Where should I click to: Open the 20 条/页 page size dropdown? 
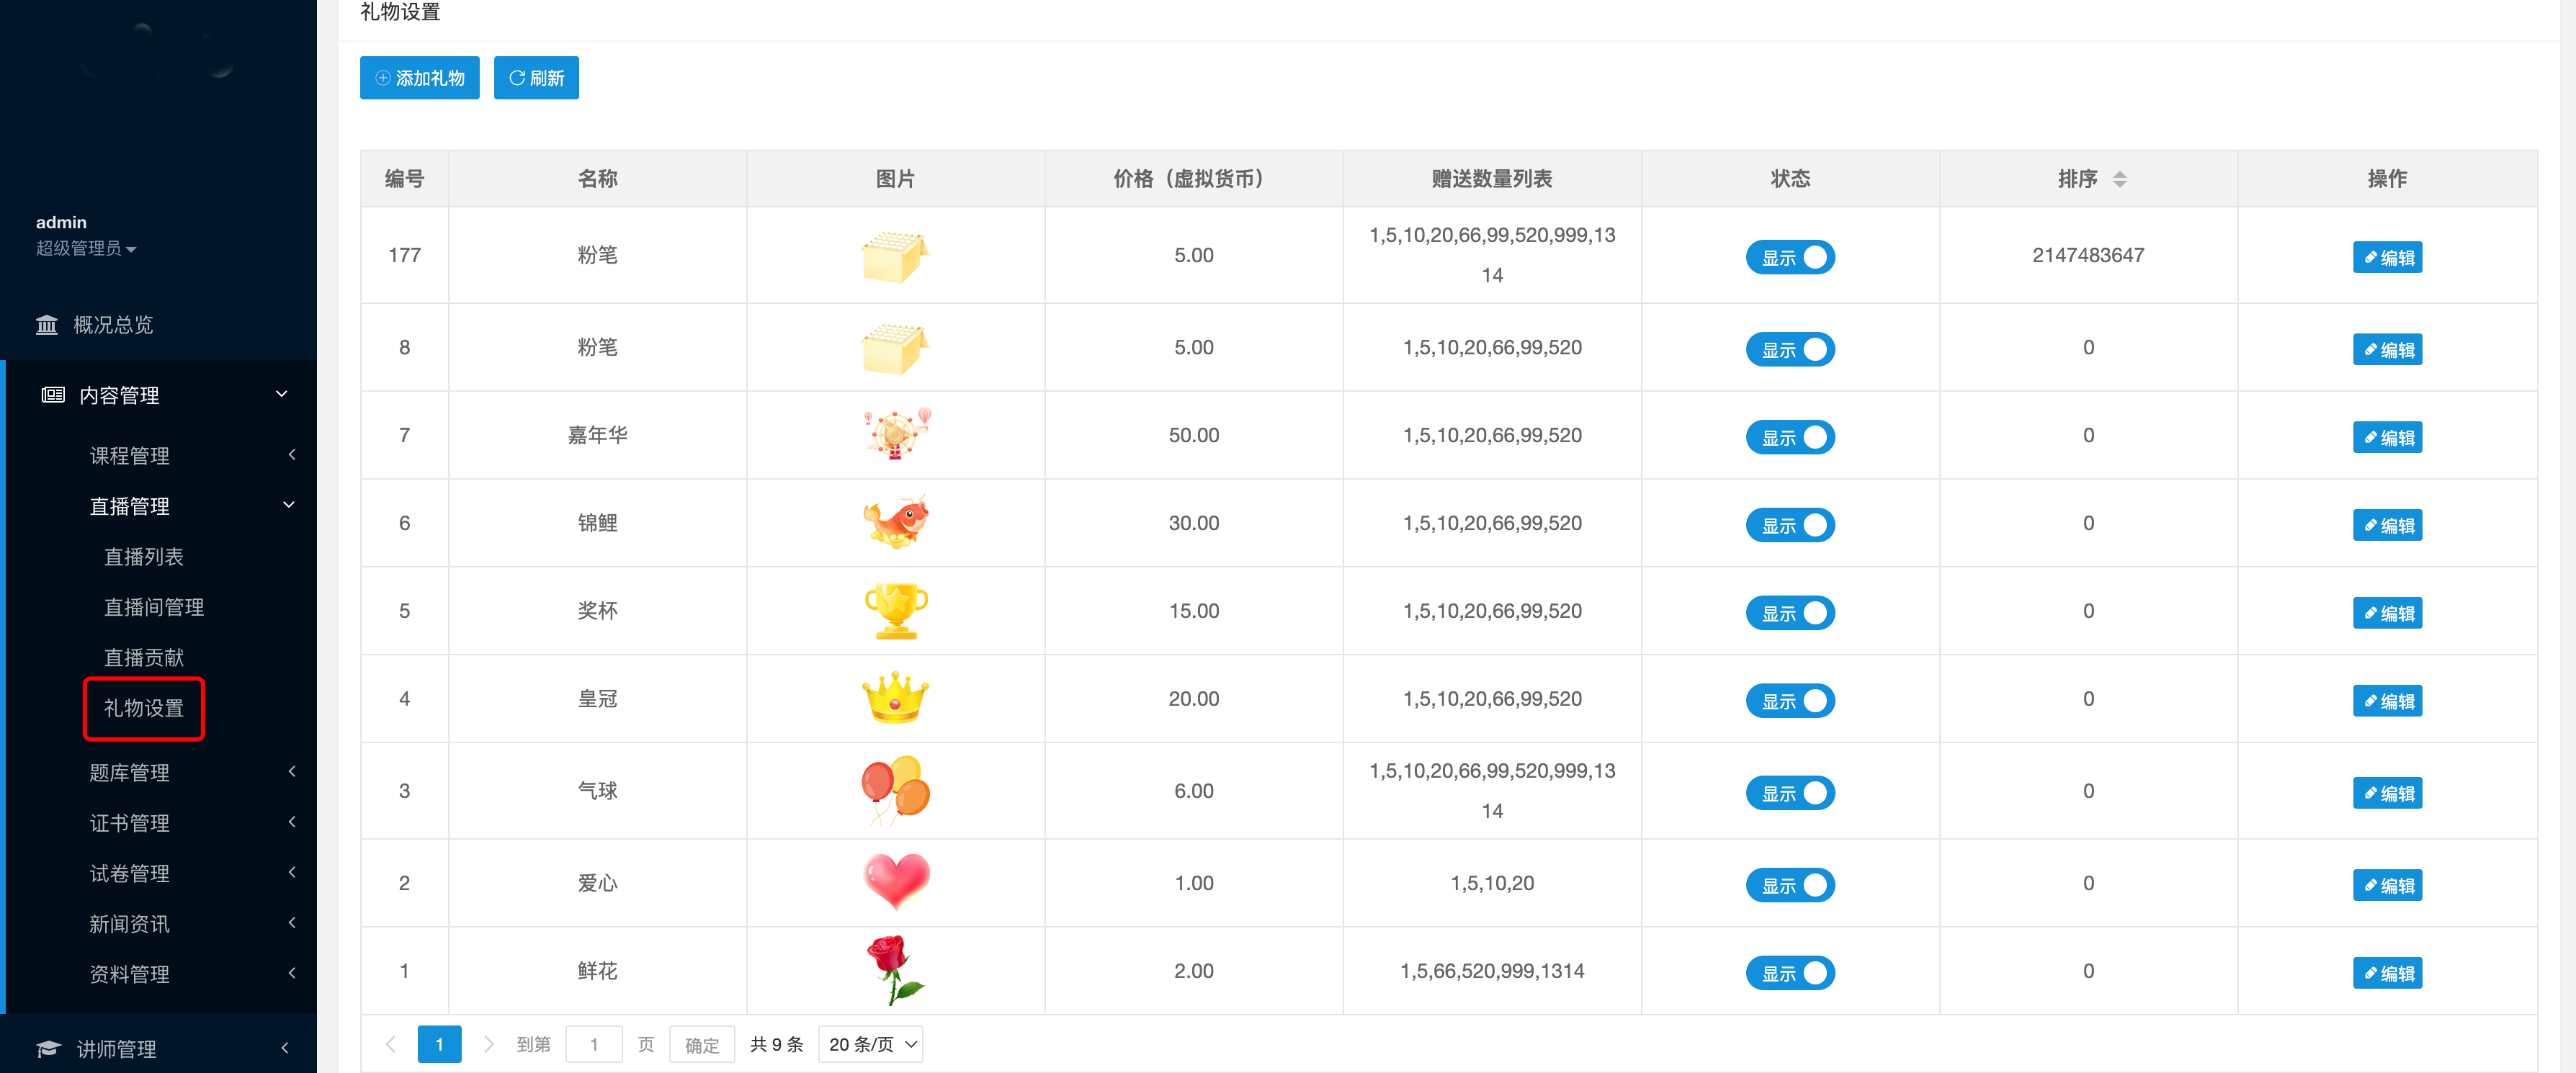870,1044
